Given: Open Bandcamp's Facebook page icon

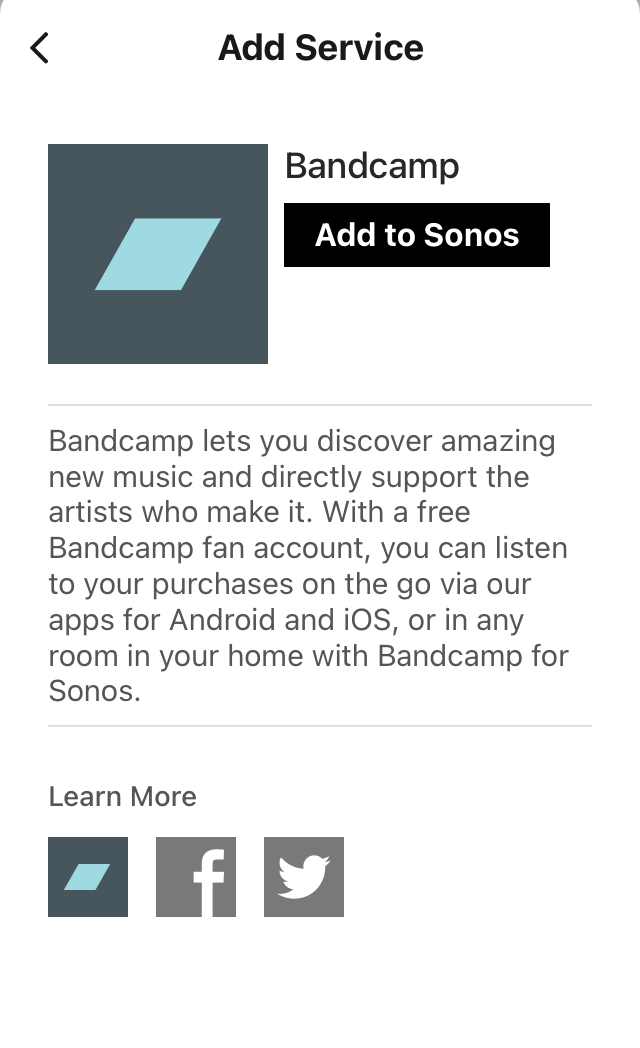Looking at the screenshot, I should (x=196, y=877).
